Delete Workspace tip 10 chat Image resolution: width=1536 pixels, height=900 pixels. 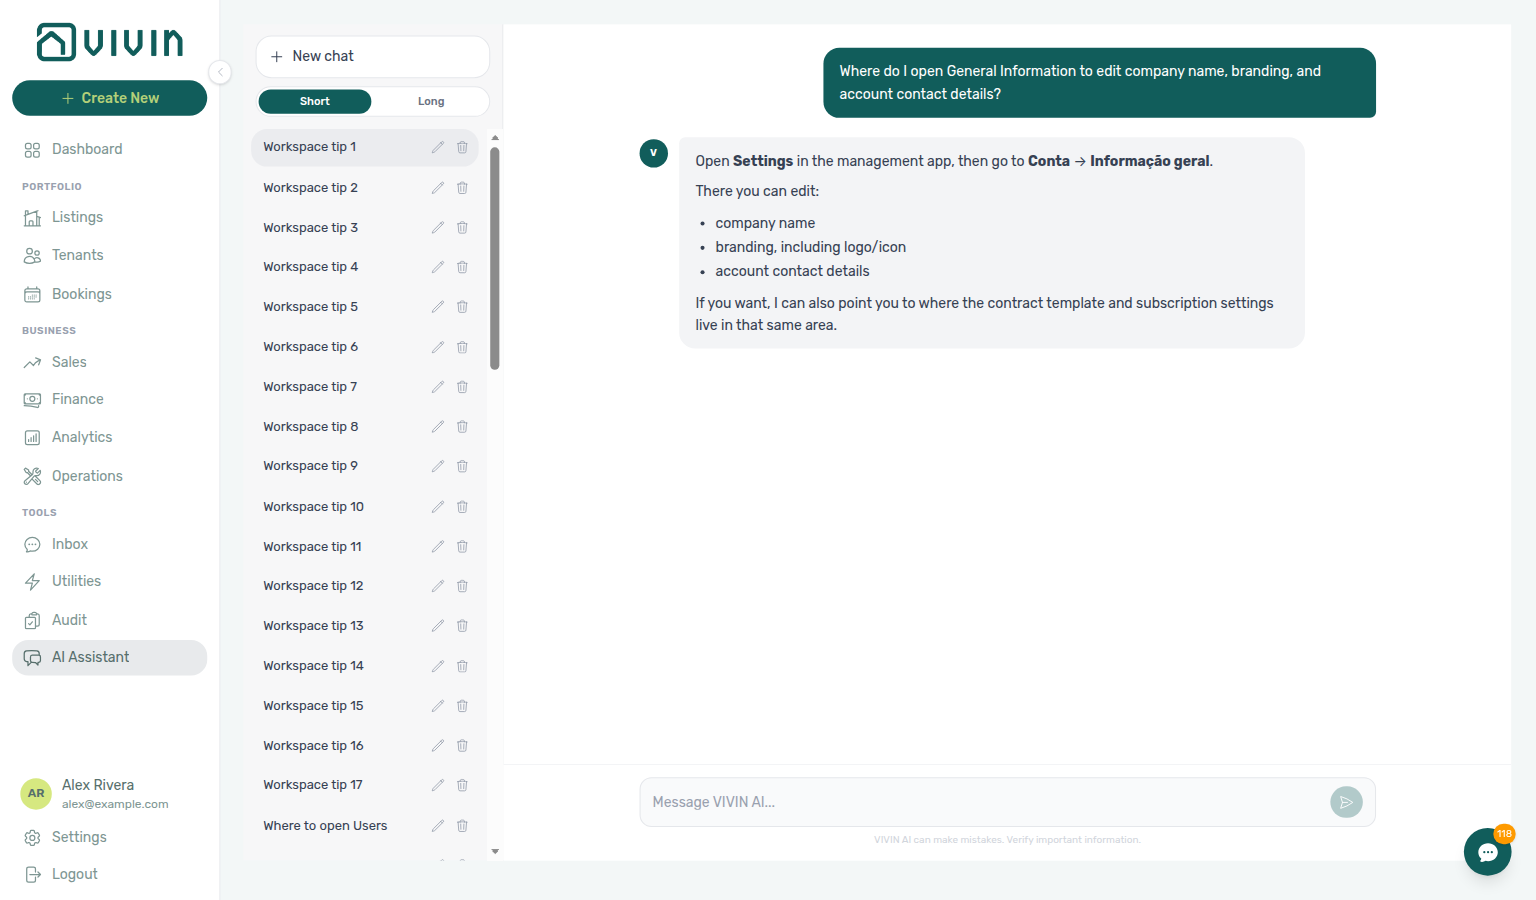462,507
